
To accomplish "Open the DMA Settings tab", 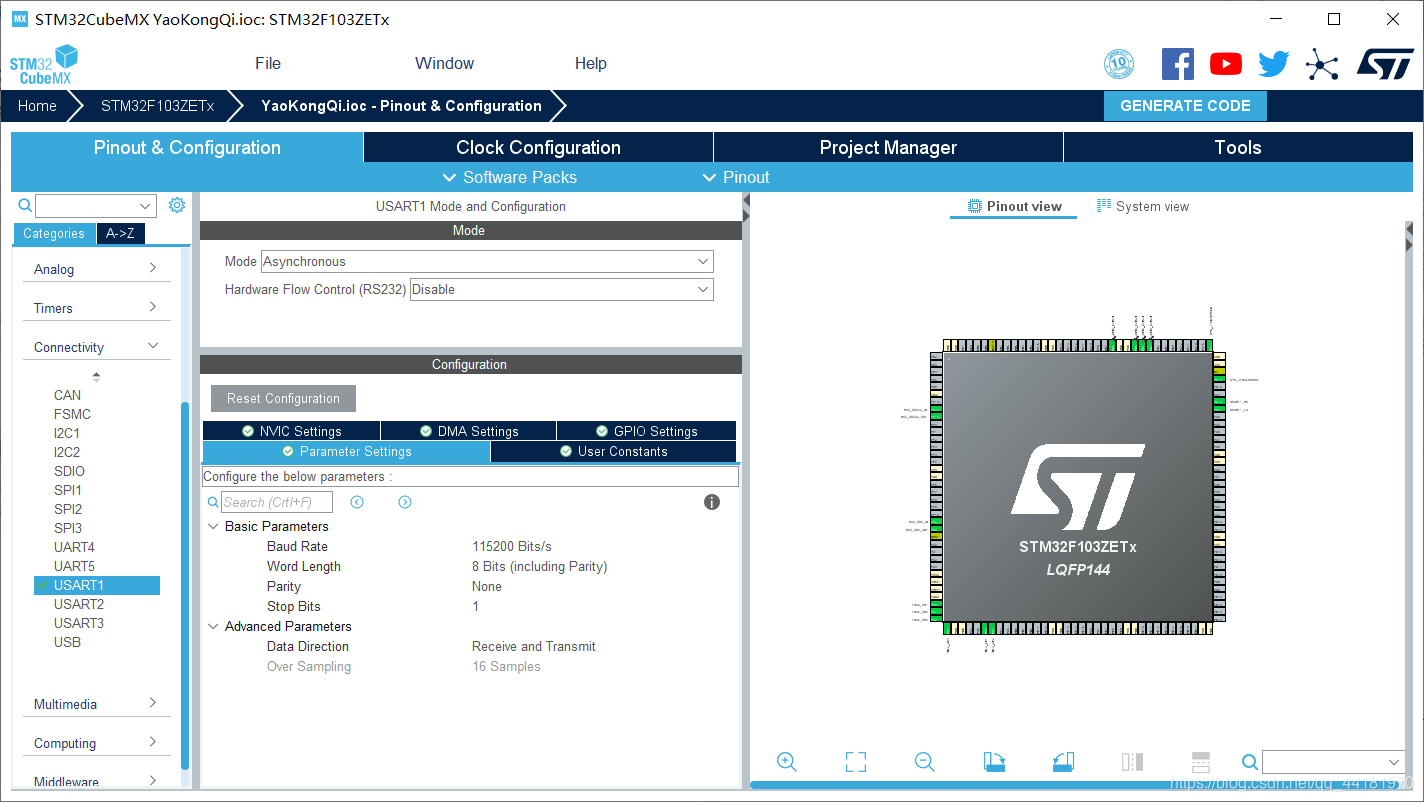I will (x=468, y=431).
